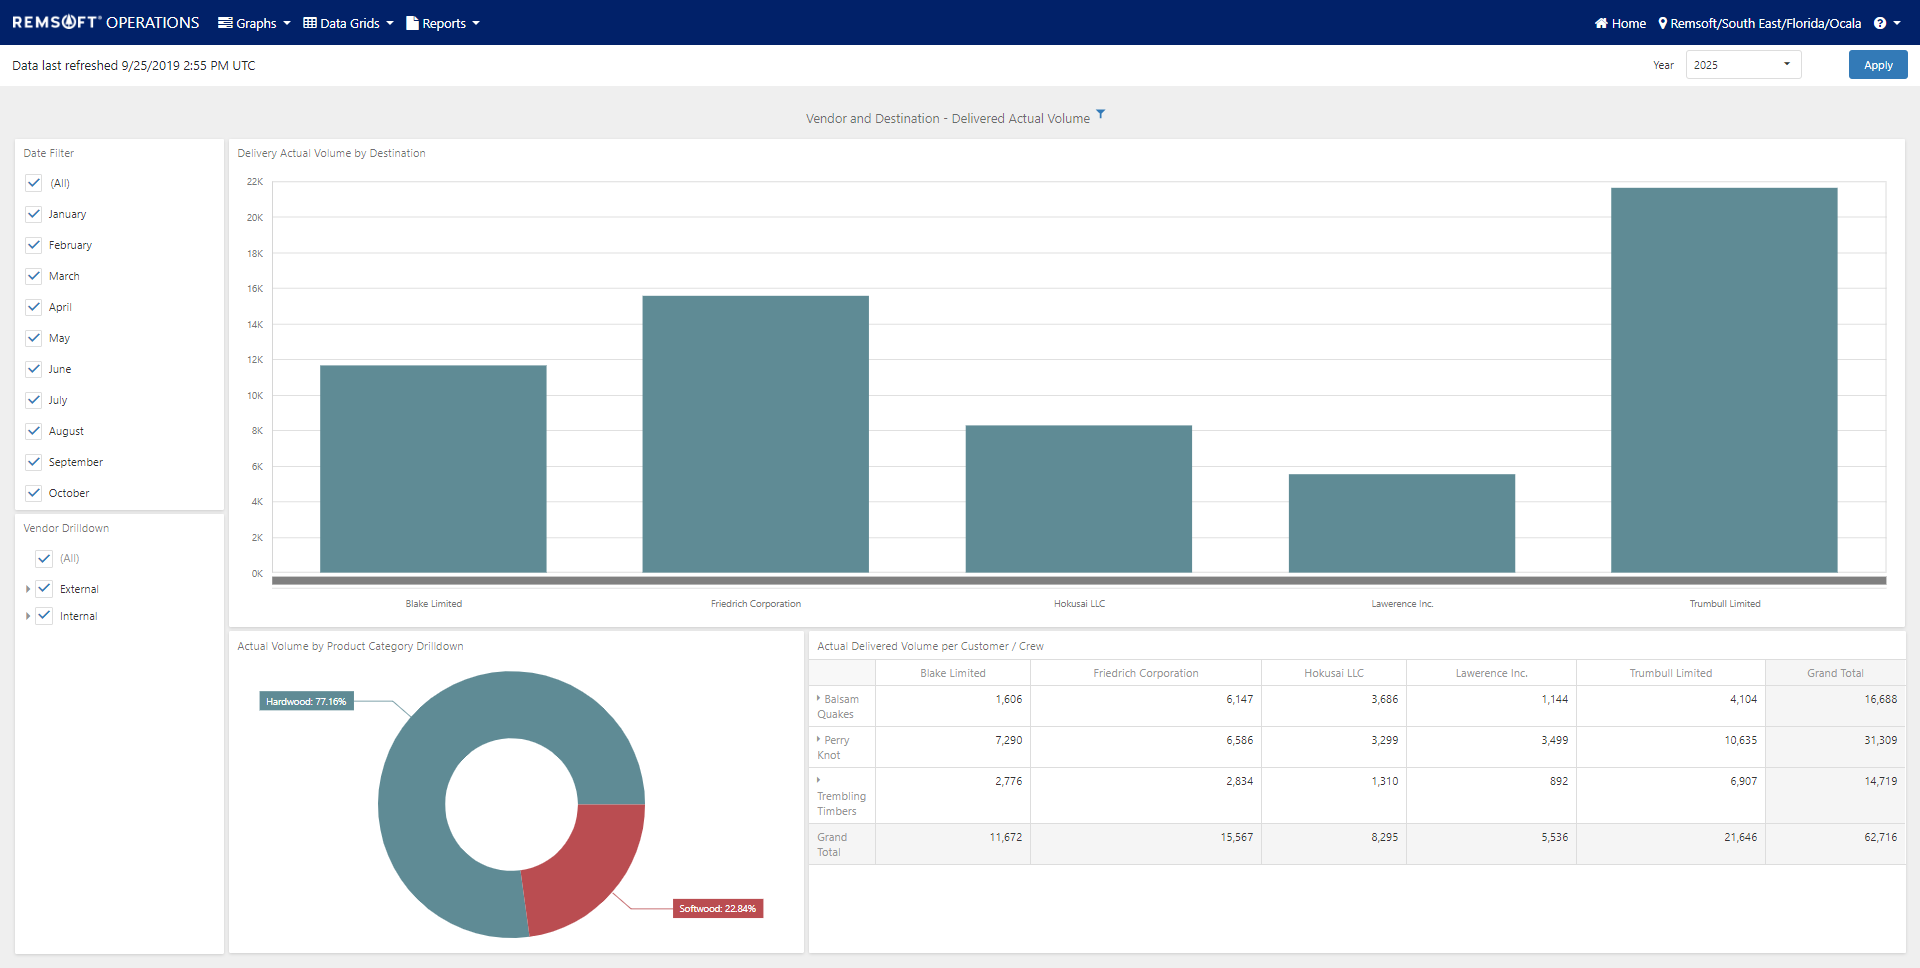Disable the (All) checkbox under Vendor Drilldown

(44, 558)
